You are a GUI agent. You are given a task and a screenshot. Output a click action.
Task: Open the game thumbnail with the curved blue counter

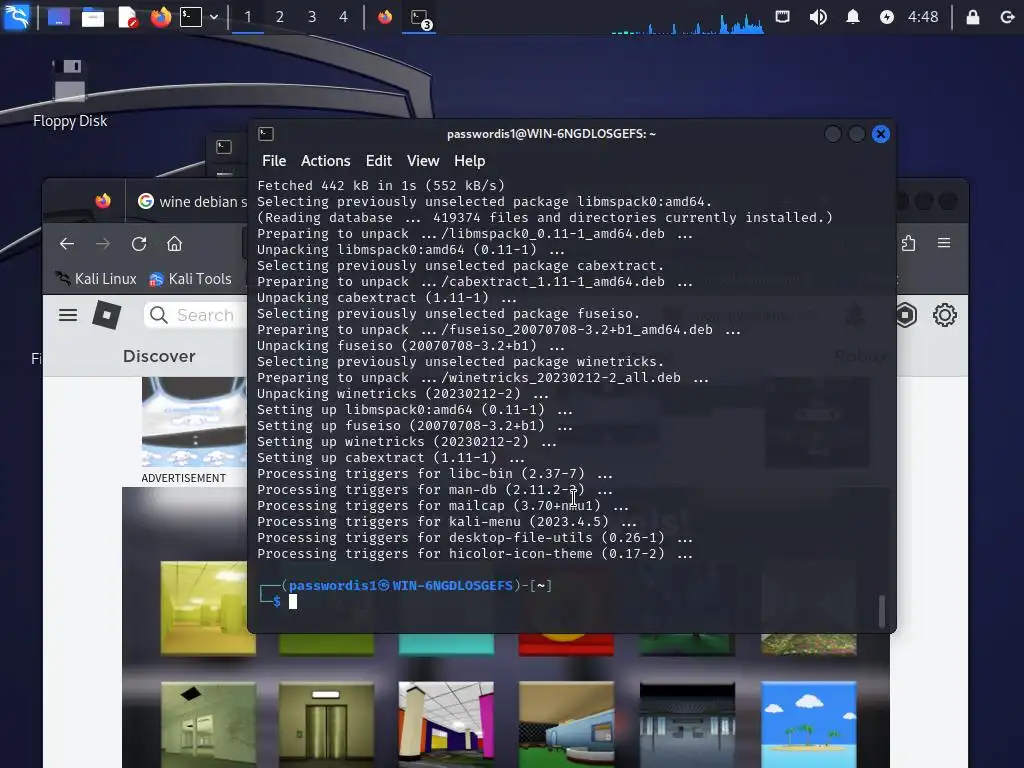(566, 725)
